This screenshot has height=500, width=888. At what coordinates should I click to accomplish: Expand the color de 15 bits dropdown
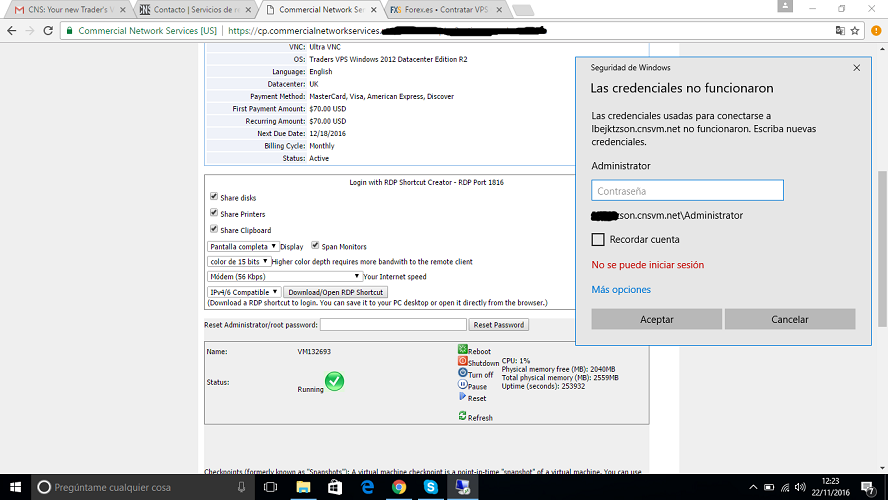[238, 261]
